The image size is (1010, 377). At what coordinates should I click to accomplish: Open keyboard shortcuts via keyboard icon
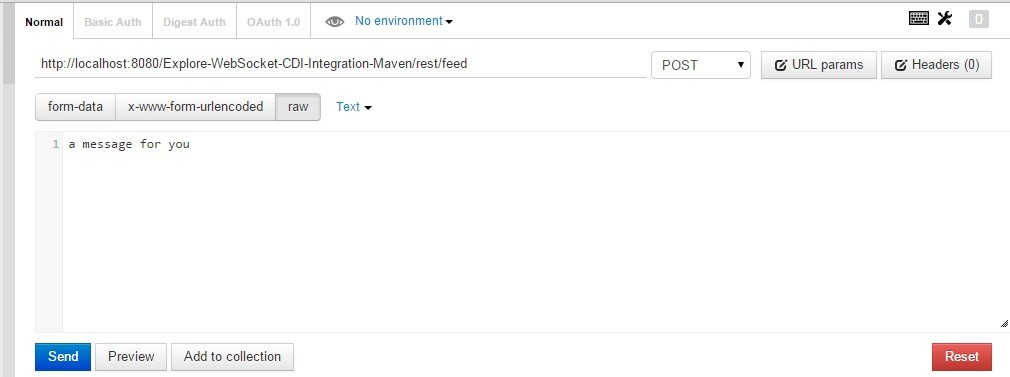tap(919, 18)
